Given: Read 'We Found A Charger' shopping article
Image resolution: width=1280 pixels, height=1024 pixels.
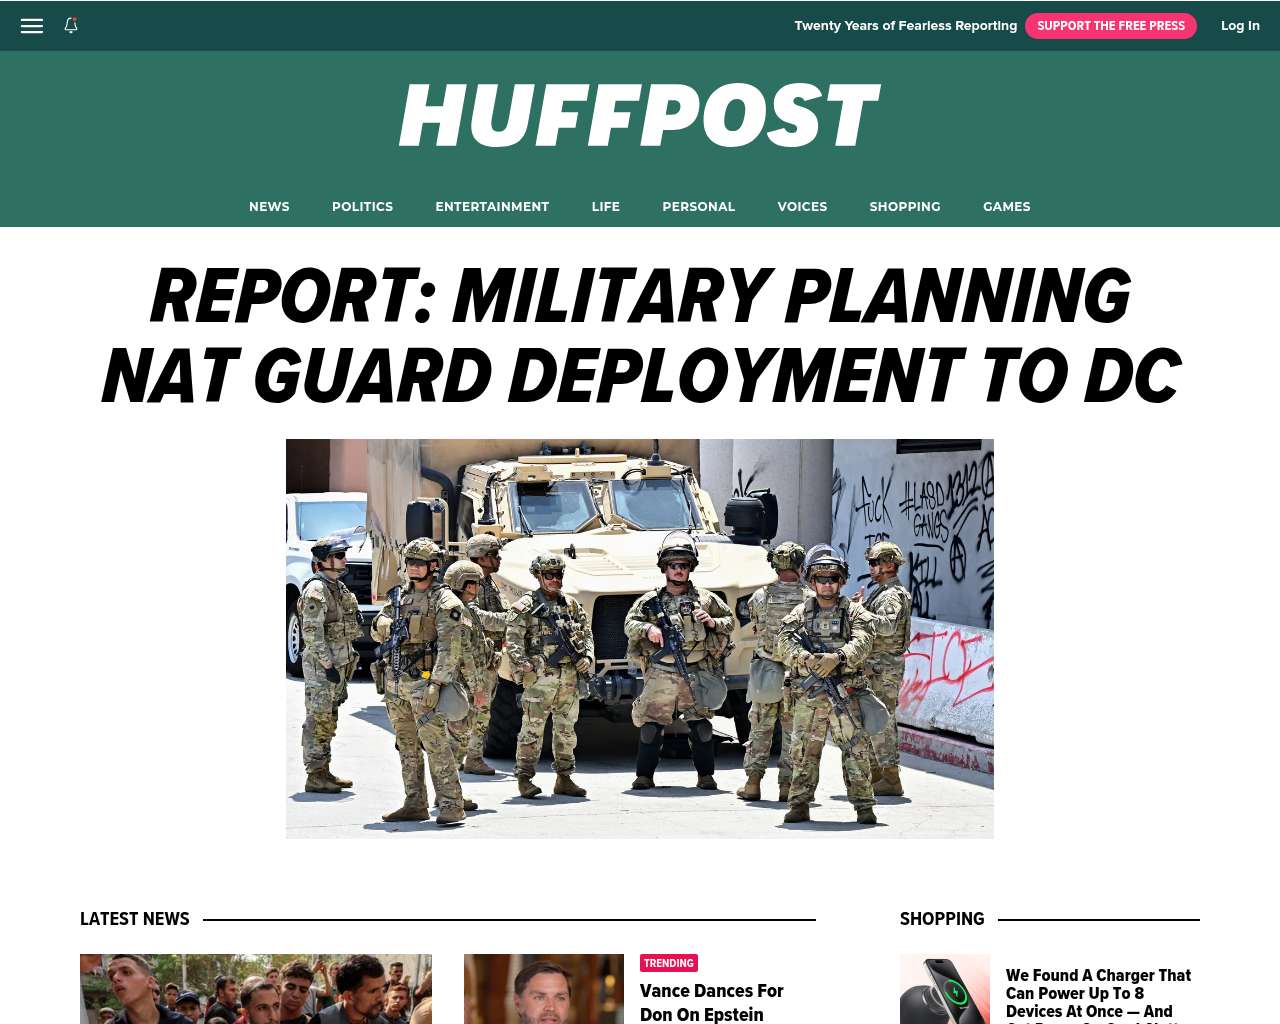Looking at the screenshot, I should coord(1098,995).
